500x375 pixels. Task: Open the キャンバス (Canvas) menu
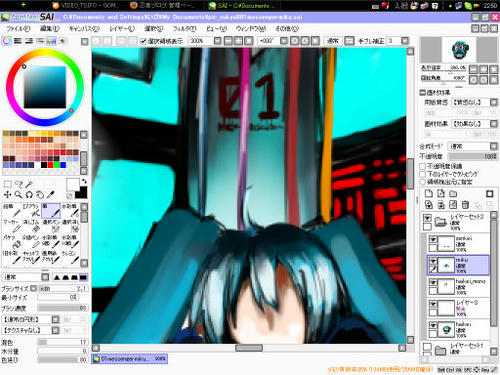84,29
